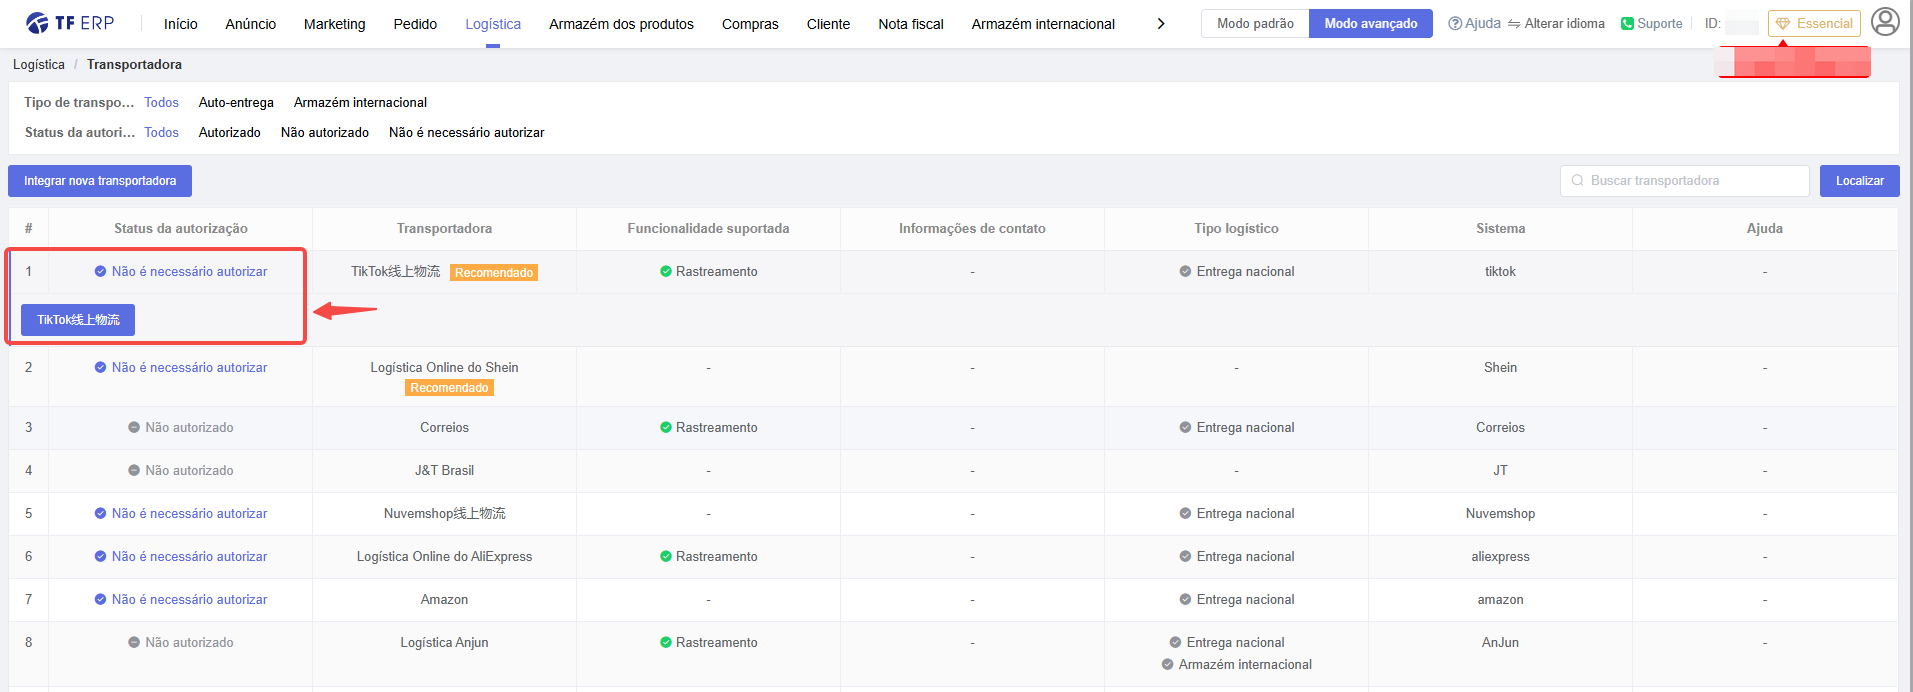Click the Ajuda help question icon
Screen dimensions: 1913x692
click(1455, 23)
